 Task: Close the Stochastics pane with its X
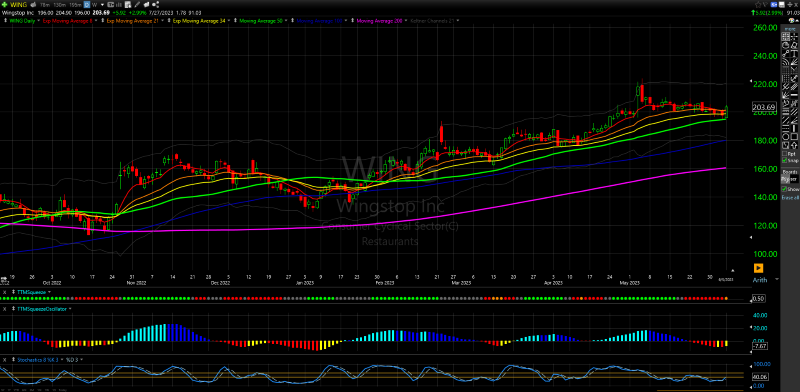click(4, 359)
